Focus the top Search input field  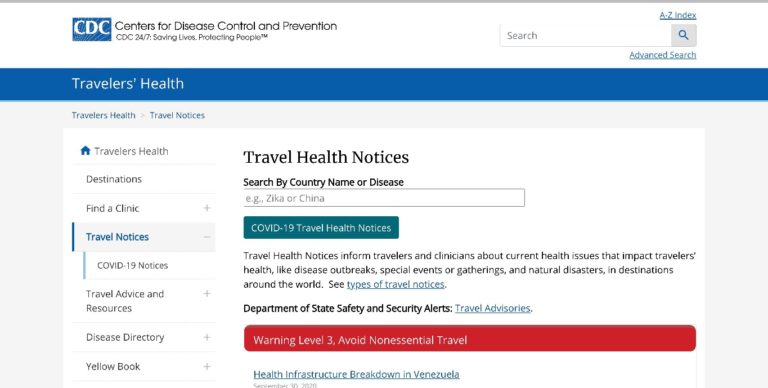(x=585, y=35)
